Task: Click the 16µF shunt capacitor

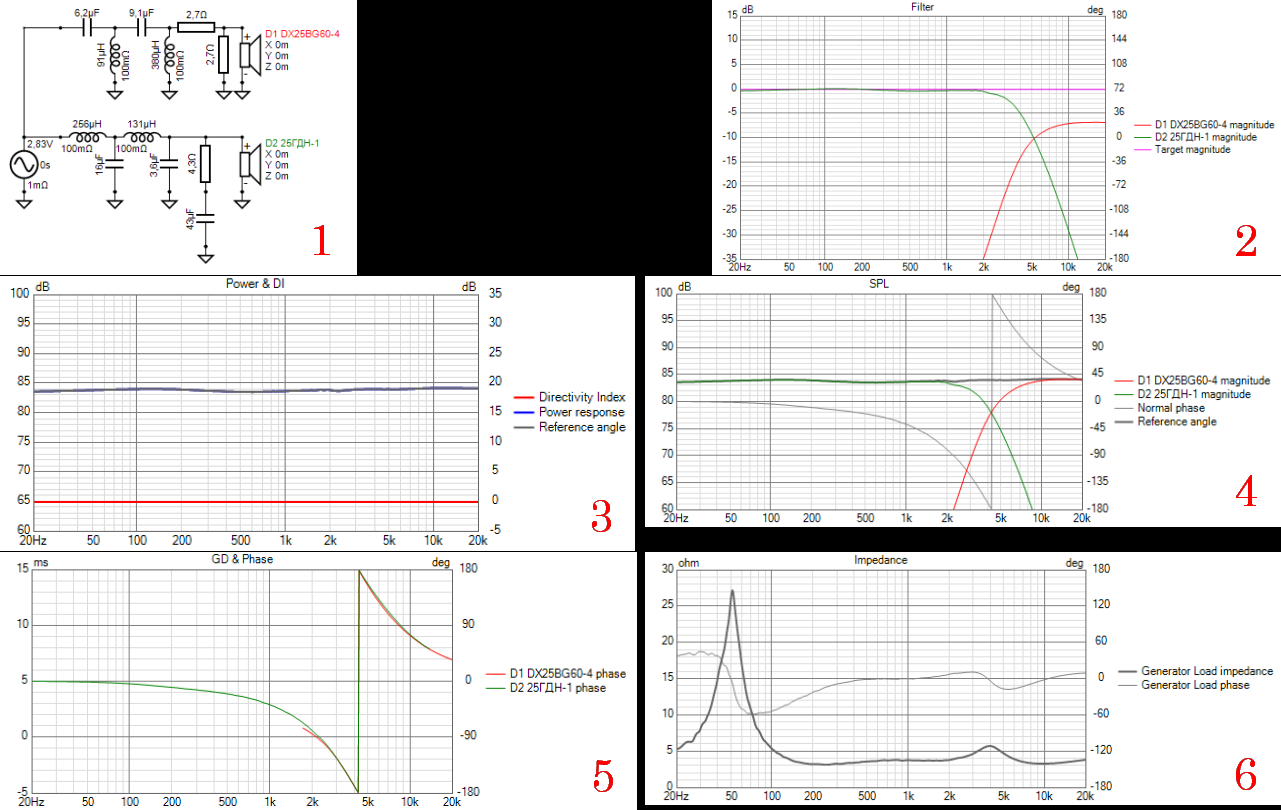Action: point(115,164)
